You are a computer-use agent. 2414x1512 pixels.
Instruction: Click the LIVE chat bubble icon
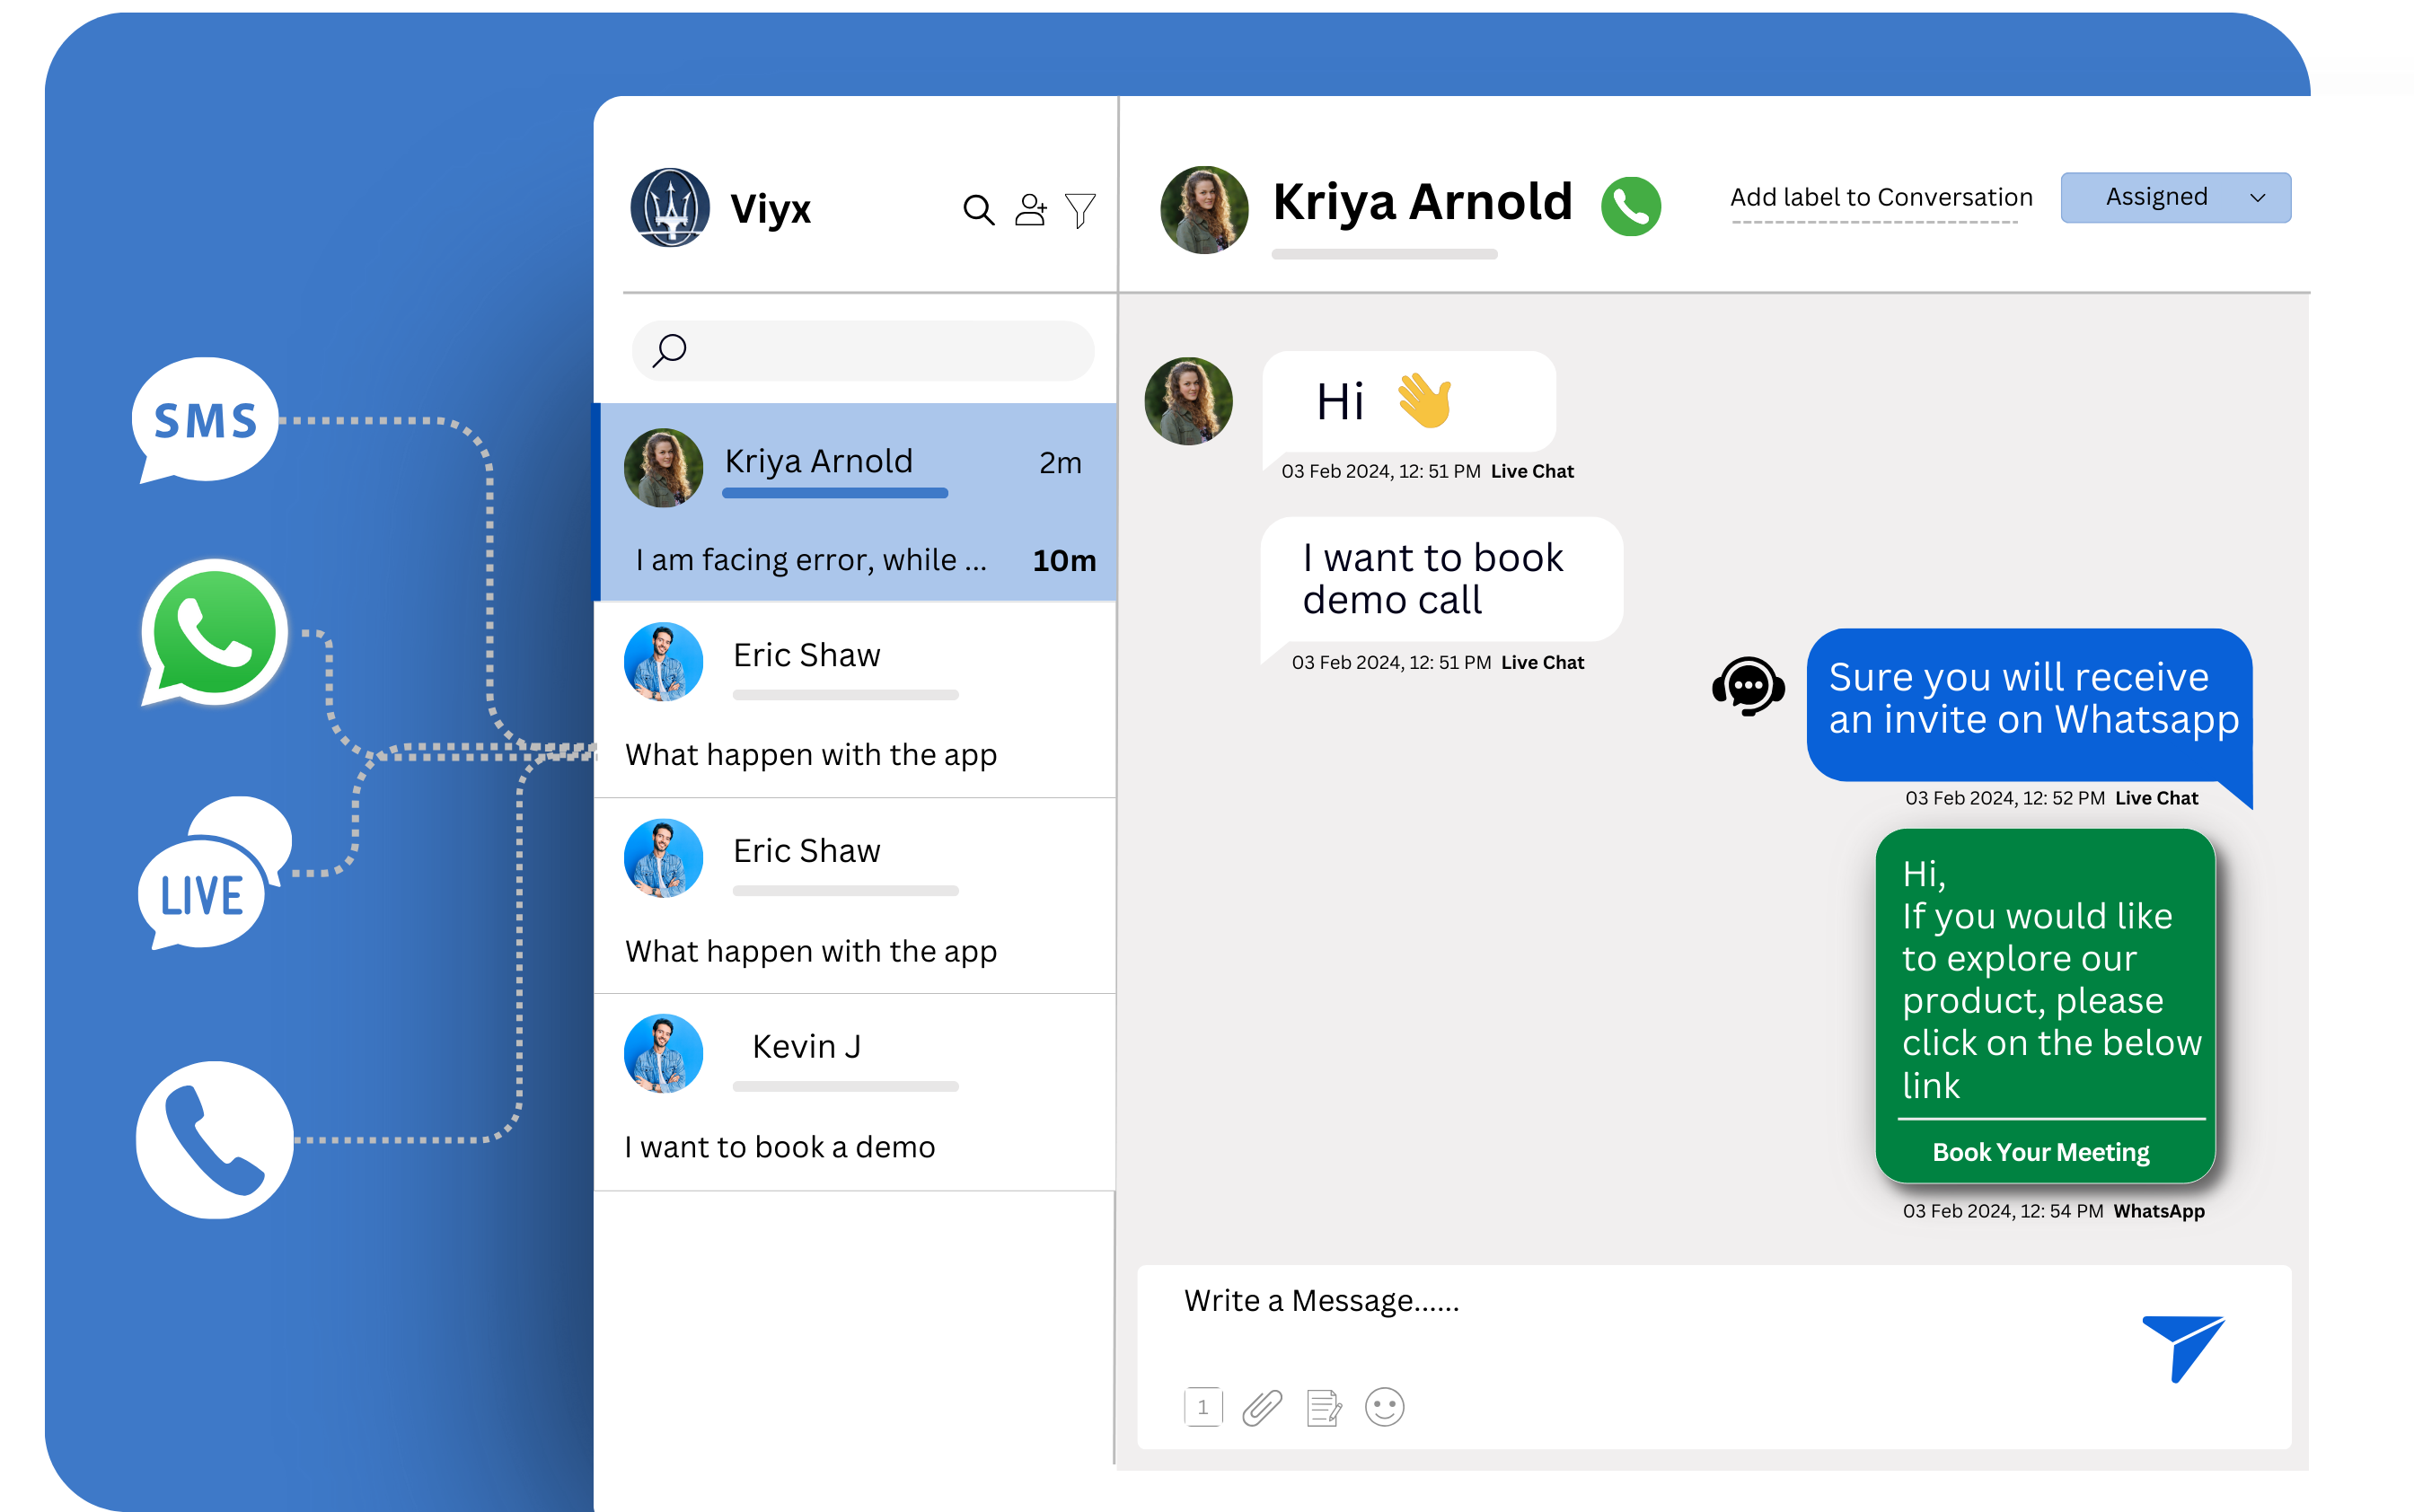pos(214,873)
